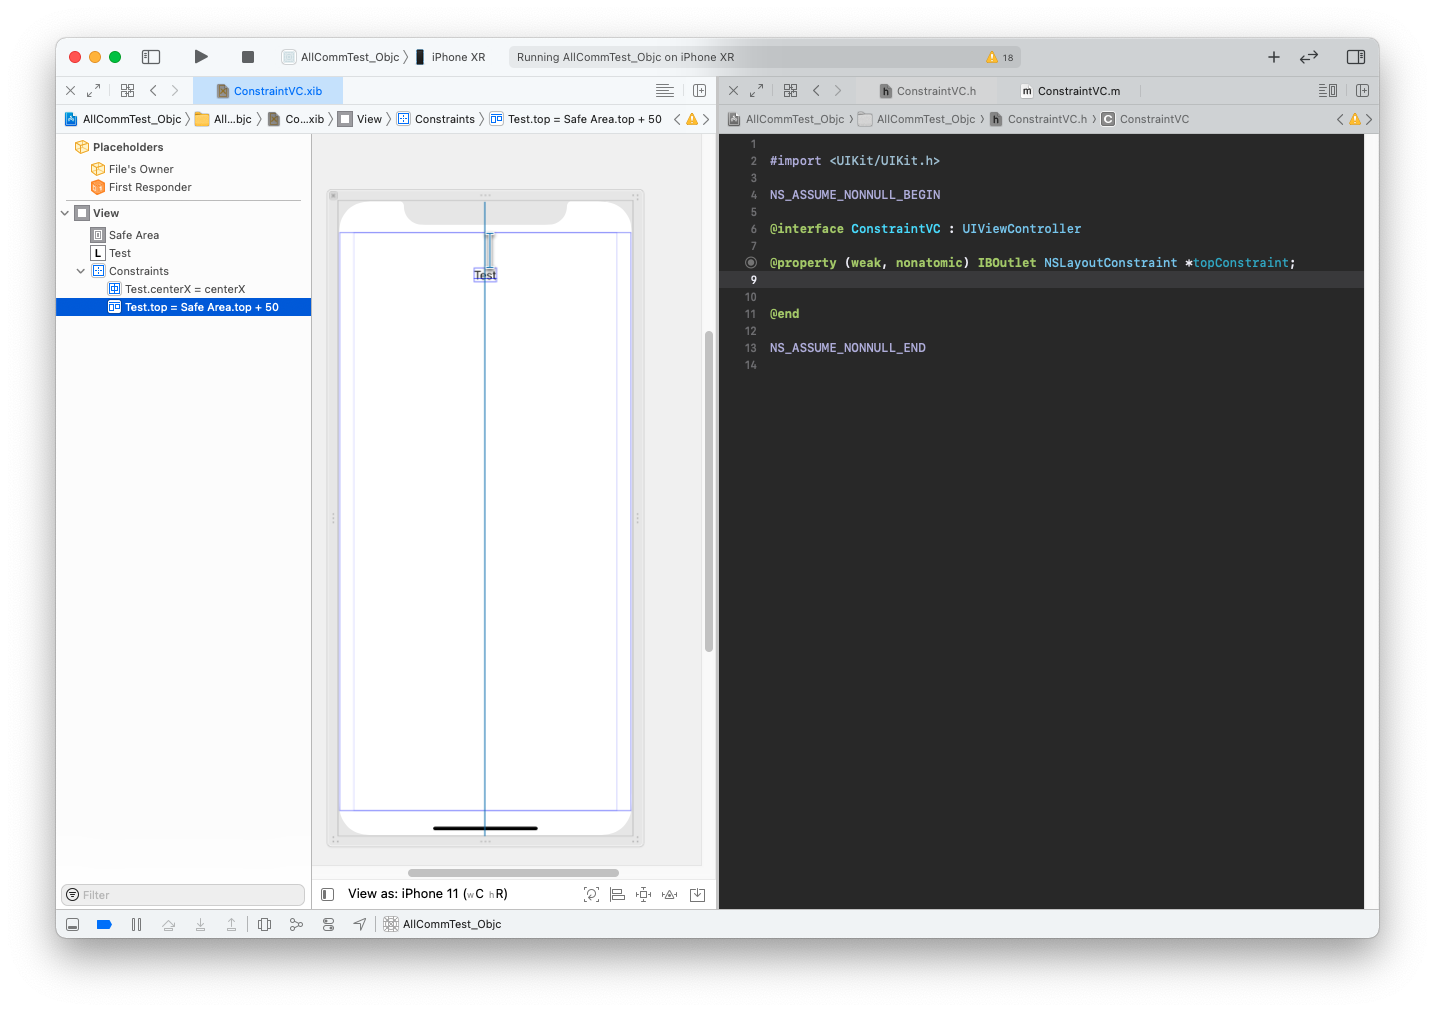
Task: Add editor on right from left pane
Action: pos(699,90)
